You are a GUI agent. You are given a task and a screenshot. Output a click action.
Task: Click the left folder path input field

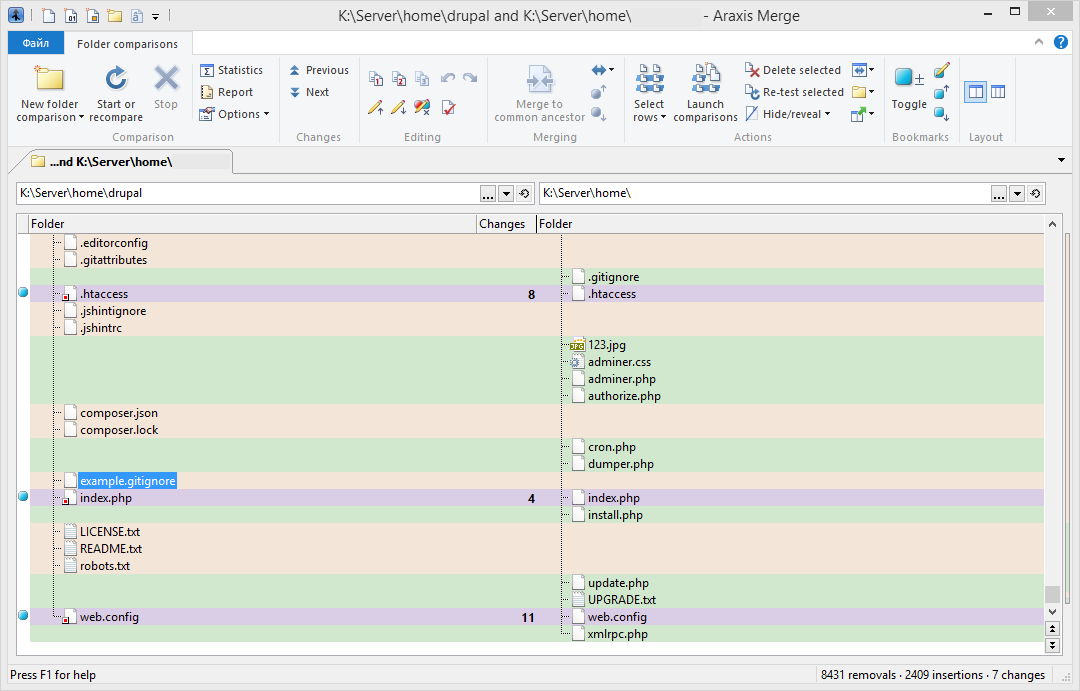pos(245,193)
